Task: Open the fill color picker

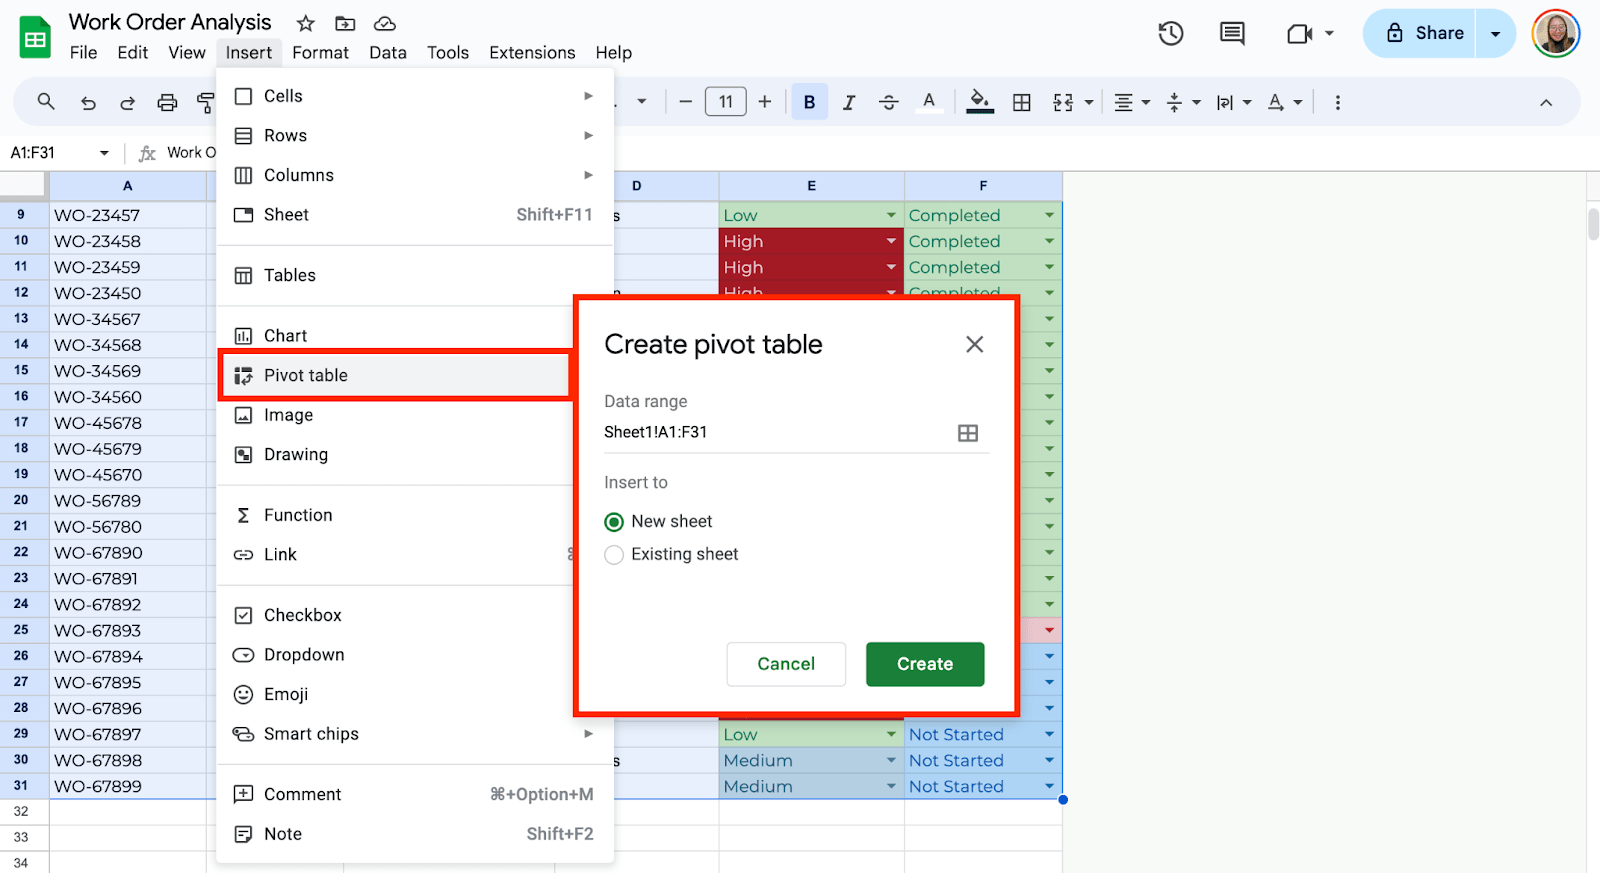Action: (x=980, y=102)
